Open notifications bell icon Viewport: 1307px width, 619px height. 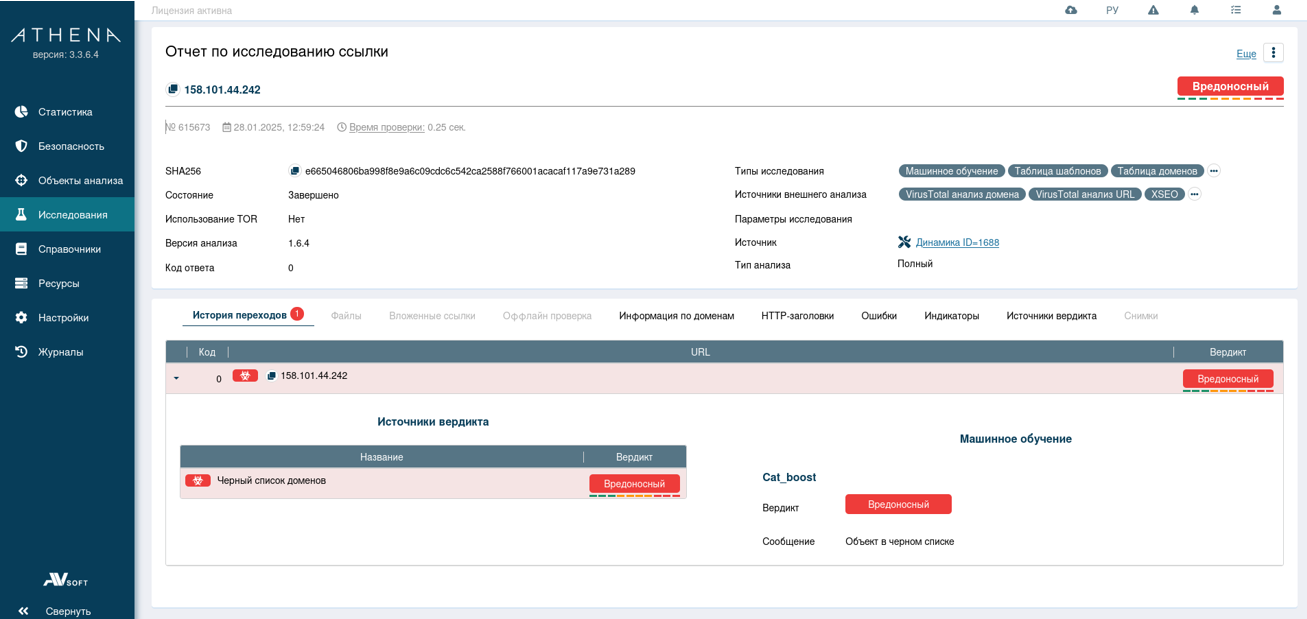(1194, 10)
